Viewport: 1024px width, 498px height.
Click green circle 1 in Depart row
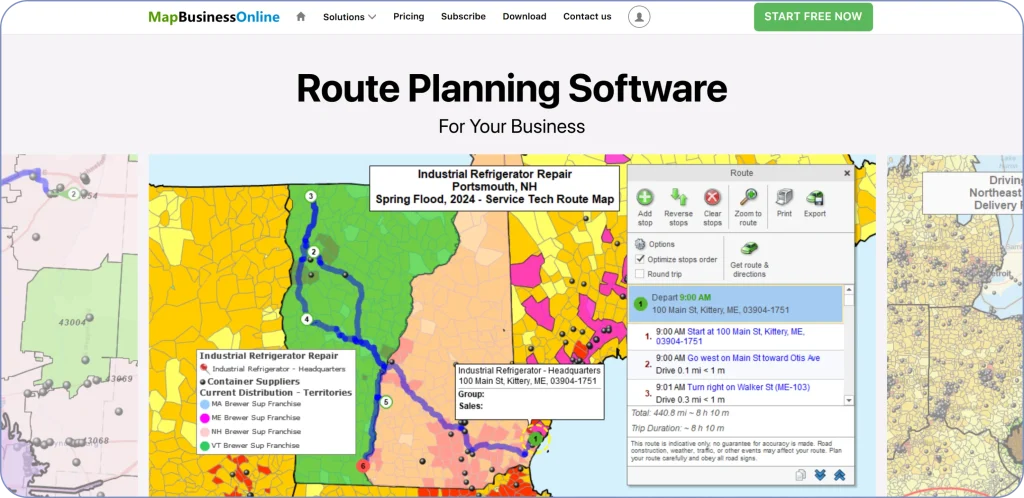(x=641, y=303)
